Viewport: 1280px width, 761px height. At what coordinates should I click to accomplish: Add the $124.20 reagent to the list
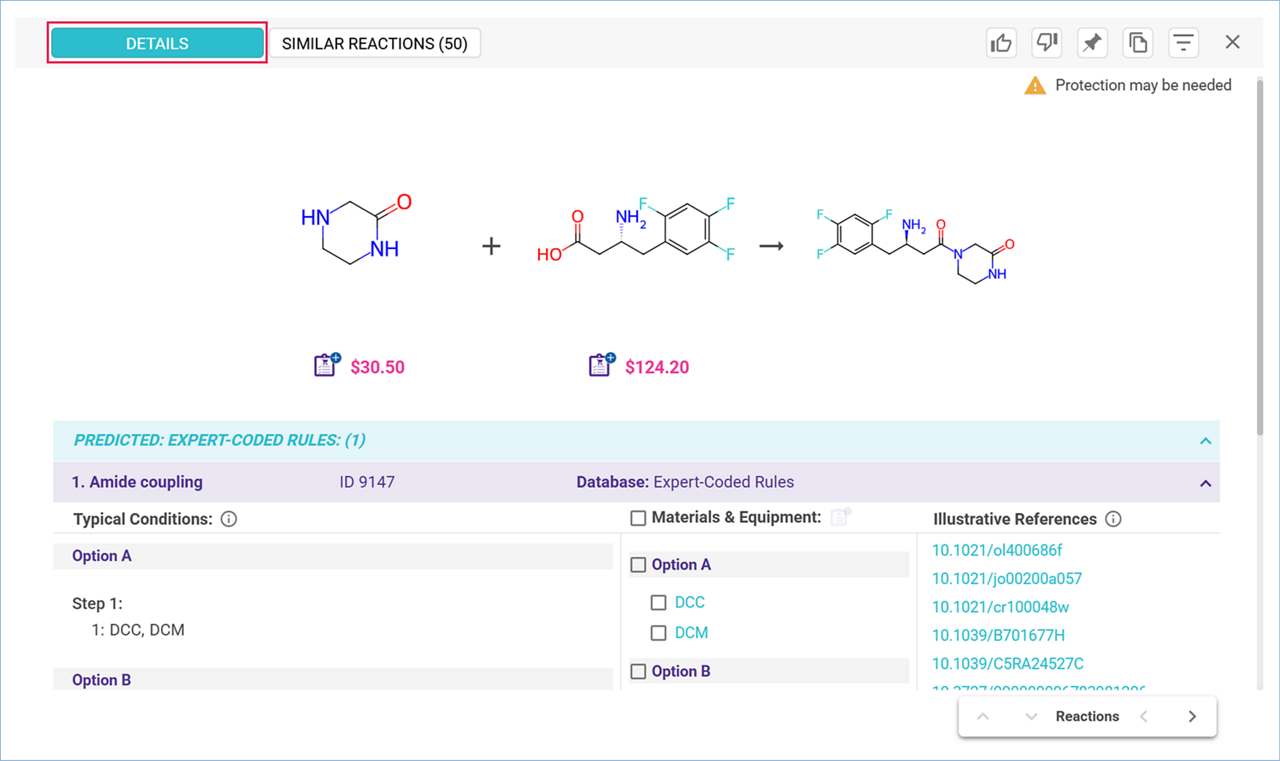click(x=601, y=365)
